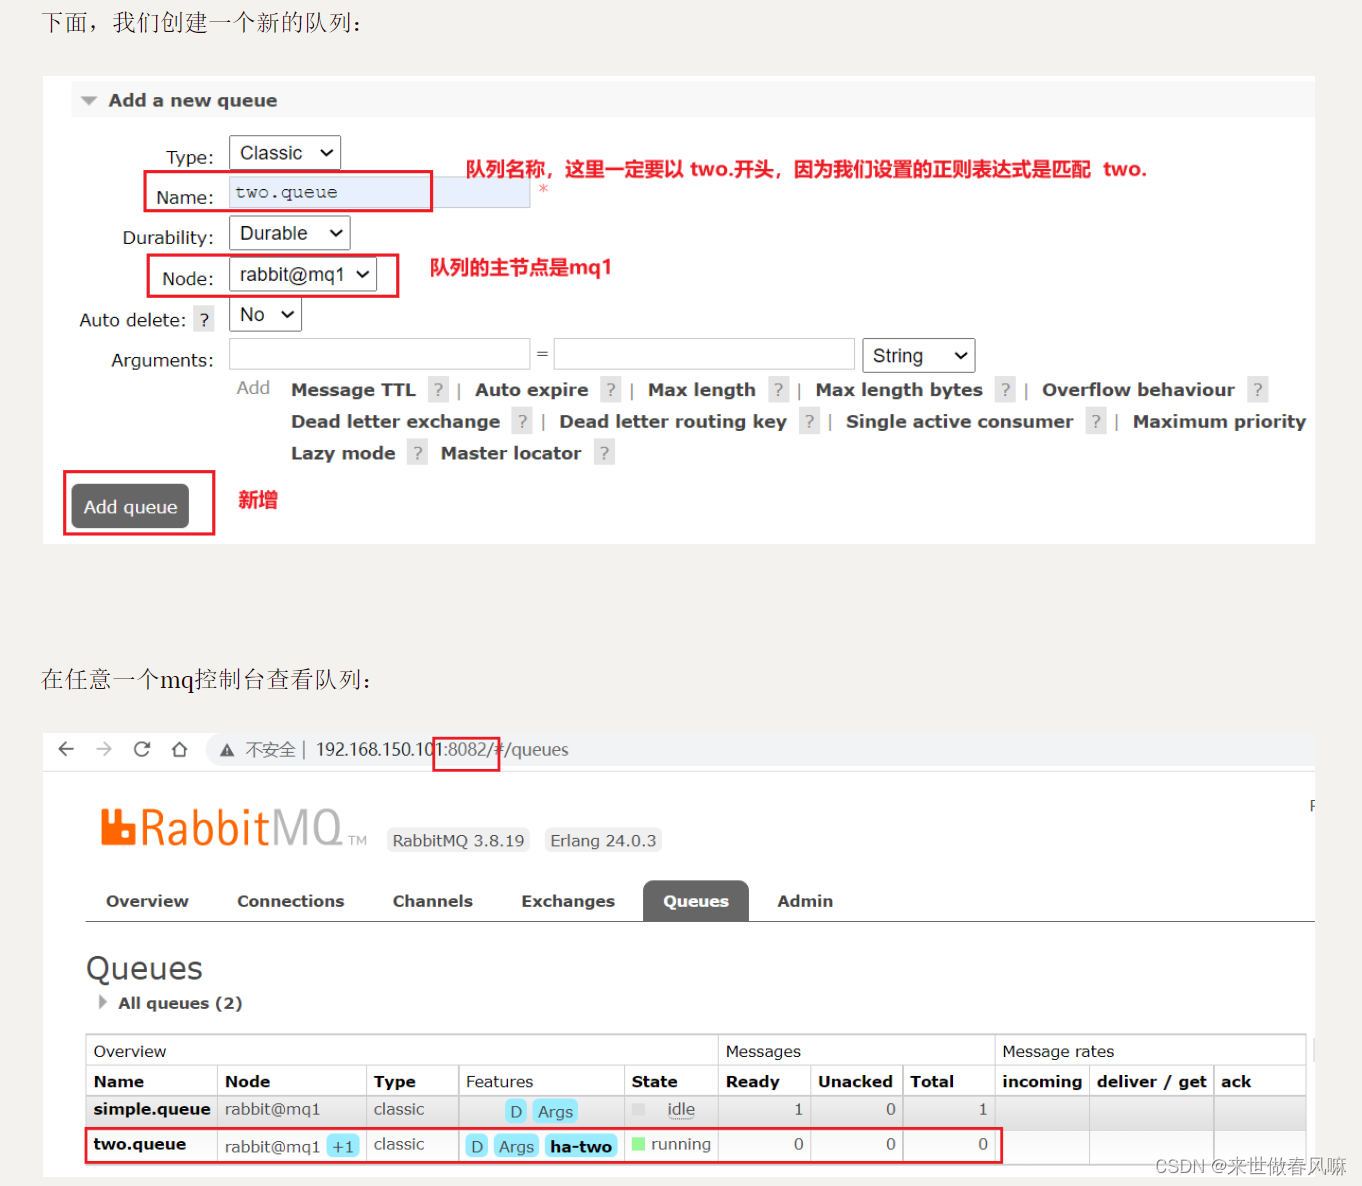Sort queues by Total column header
1362x1186 pixels.
click(932, 1082)
